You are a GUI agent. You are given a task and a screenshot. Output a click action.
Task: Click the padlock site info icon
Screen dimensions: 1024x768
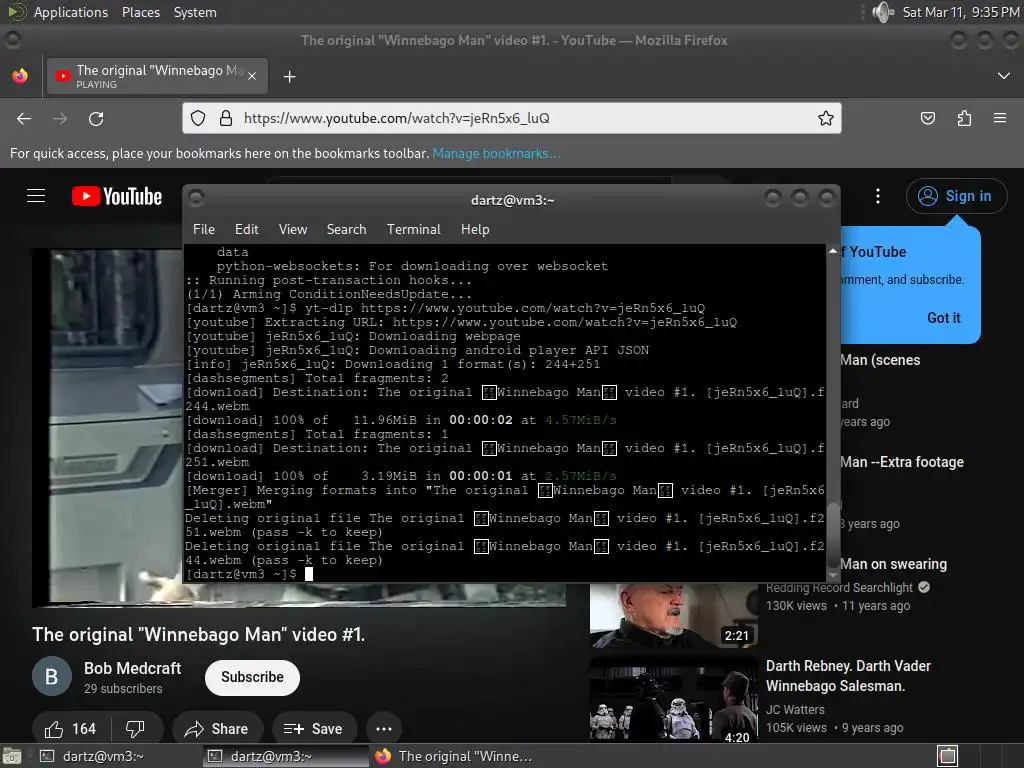[226, 118]
